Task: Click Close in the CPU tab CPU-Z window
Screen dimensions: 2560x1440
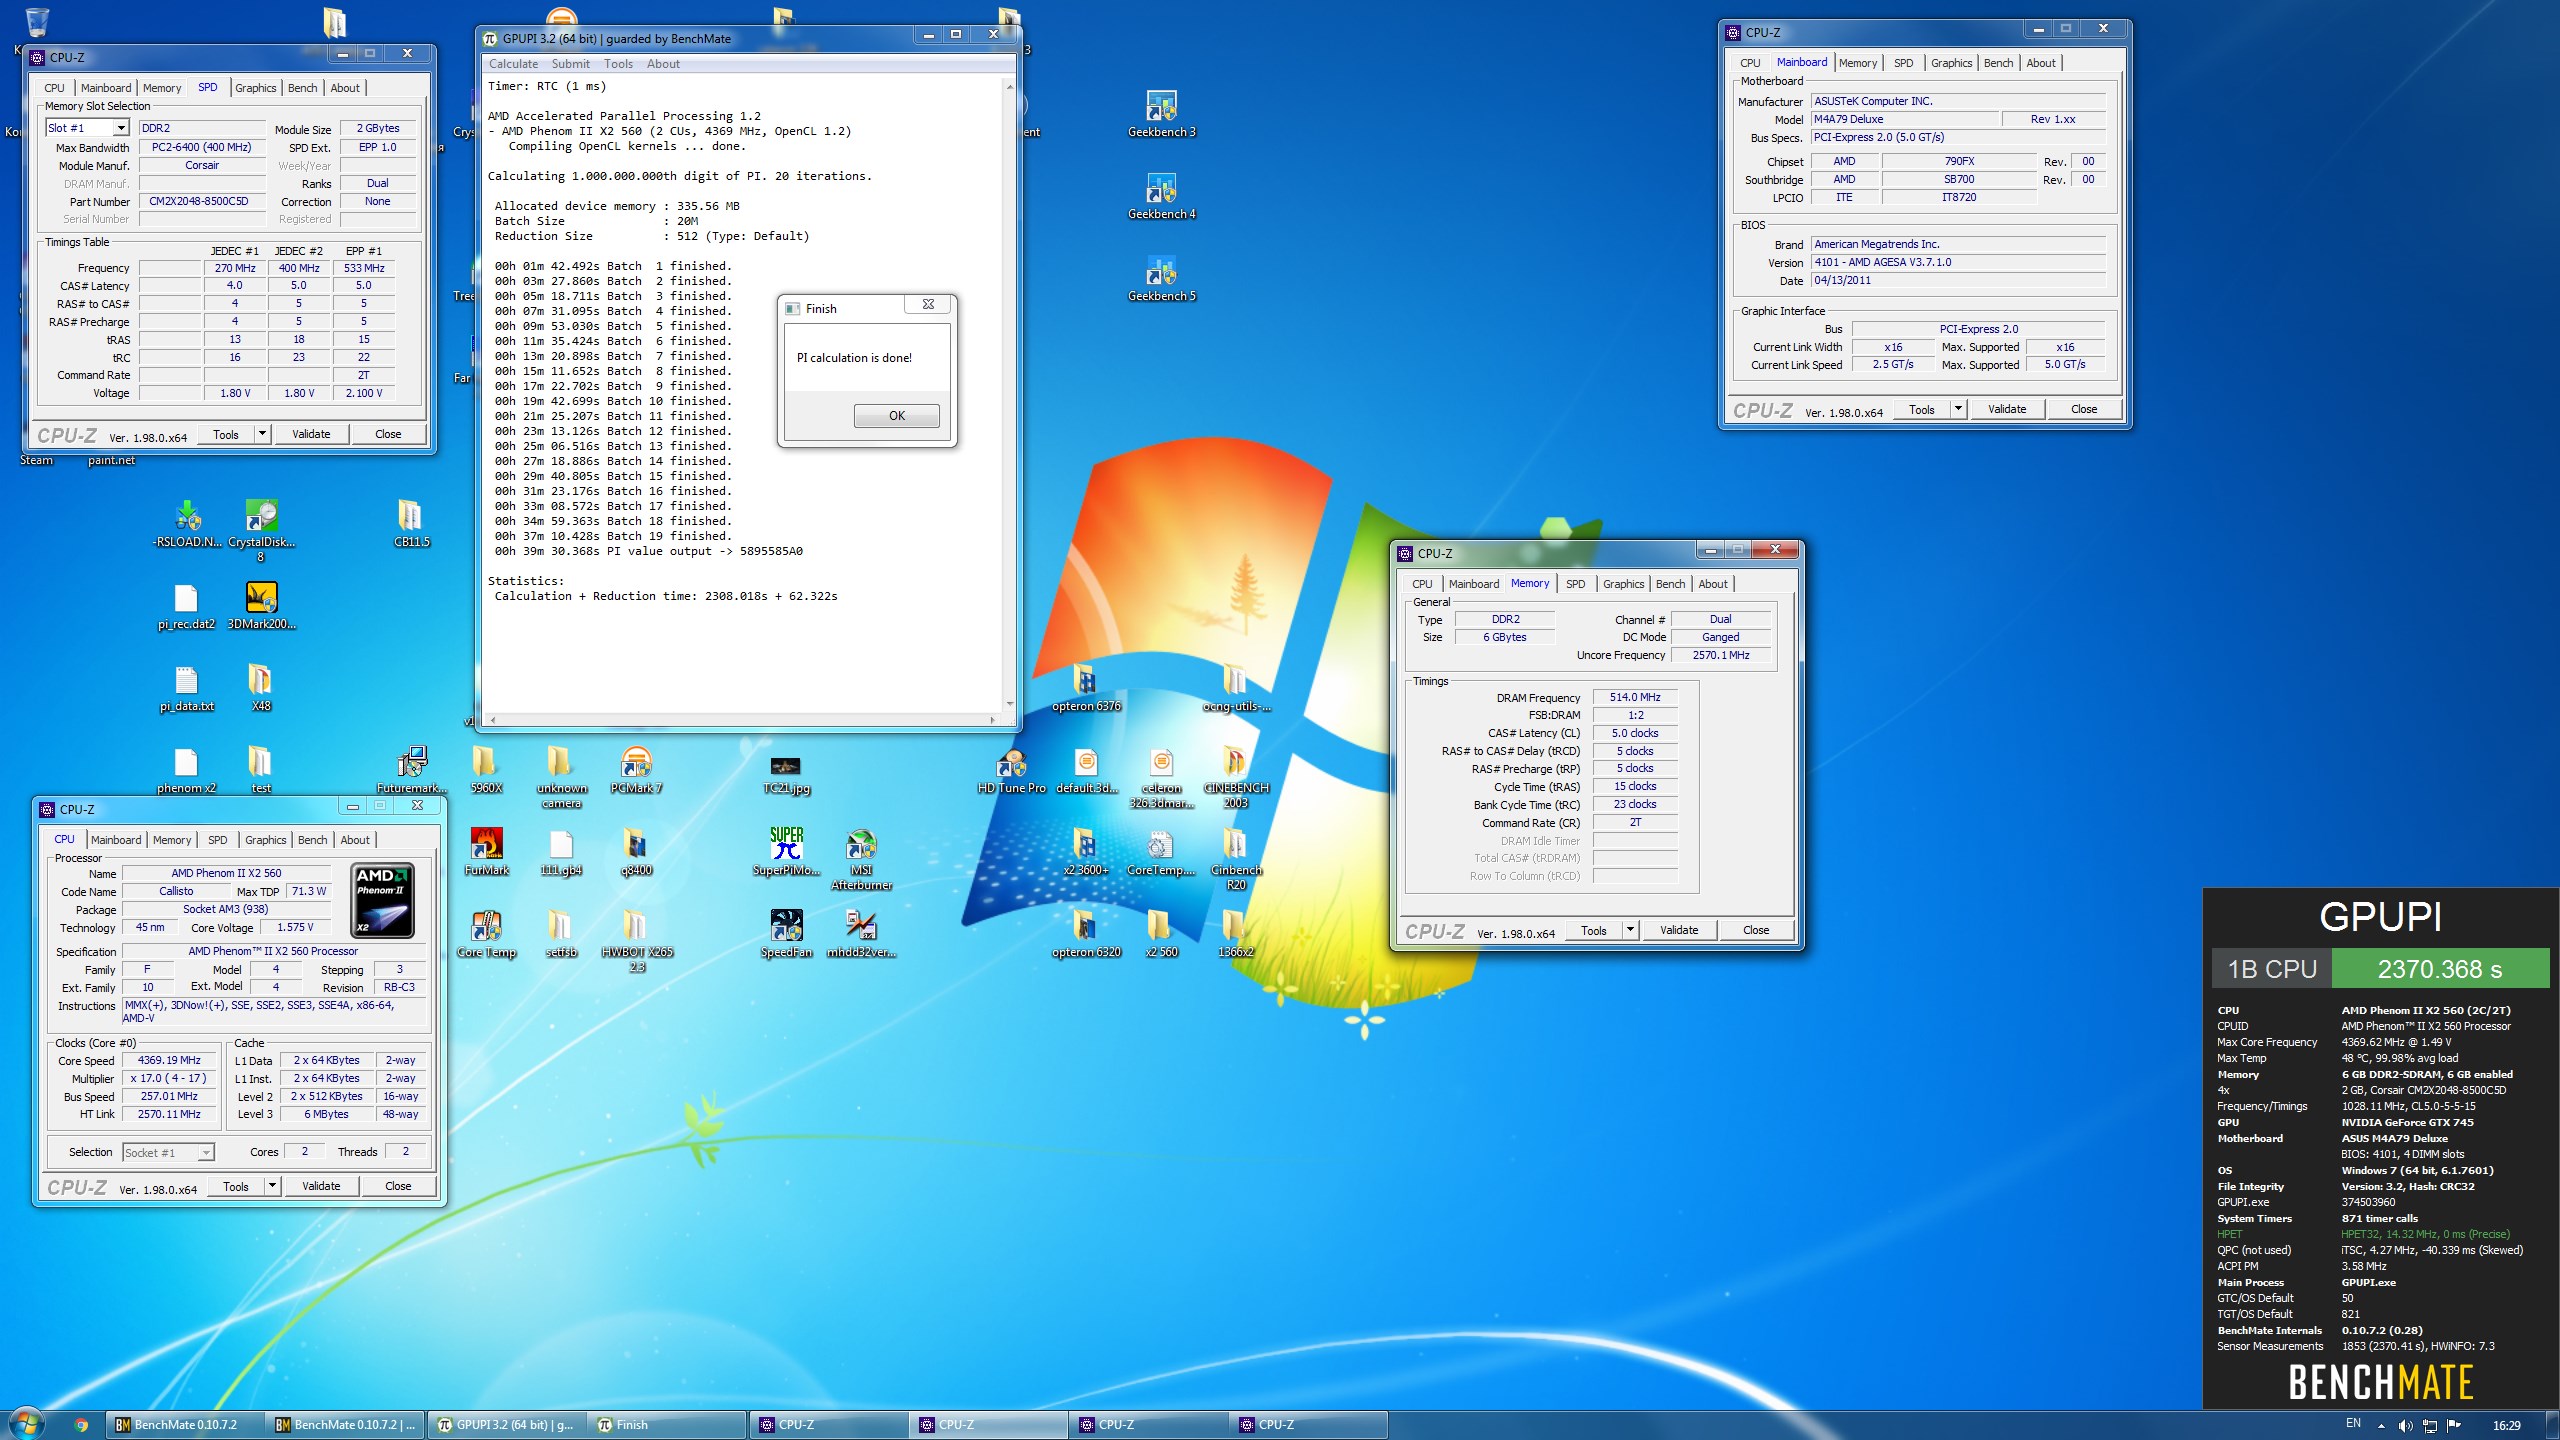Action: pos(398,1186)
